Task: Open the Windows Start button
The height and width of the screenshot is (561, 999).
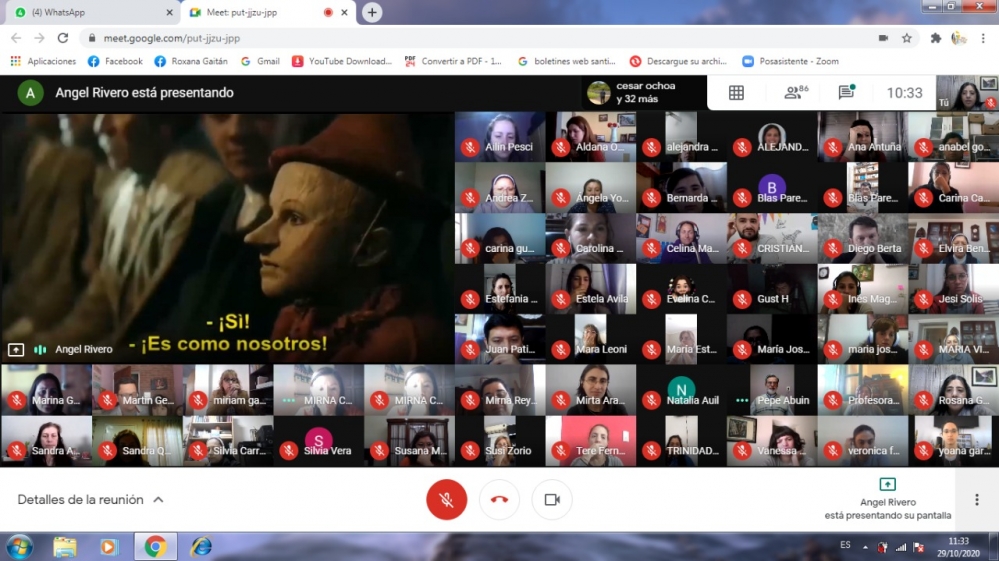Action: point(20,547)
